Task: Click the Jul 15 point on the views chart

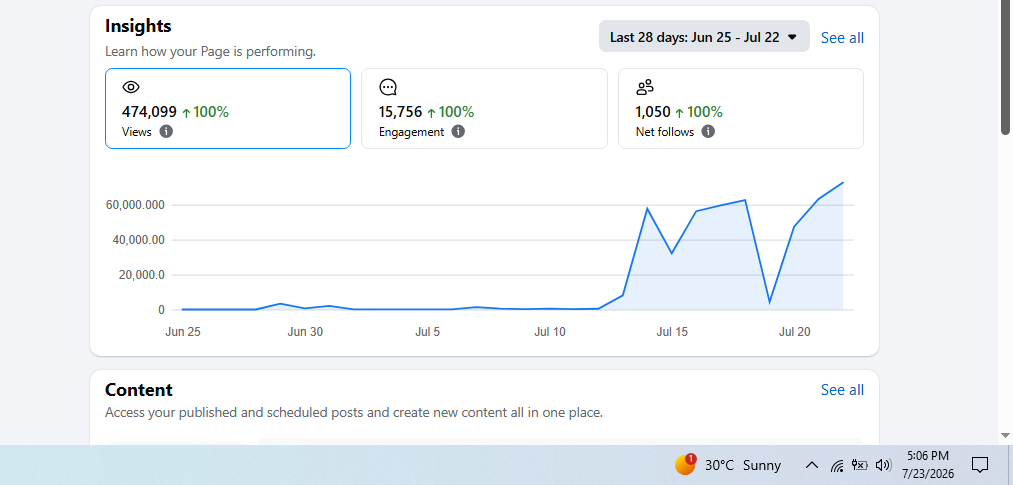Action: click(672, 253)
